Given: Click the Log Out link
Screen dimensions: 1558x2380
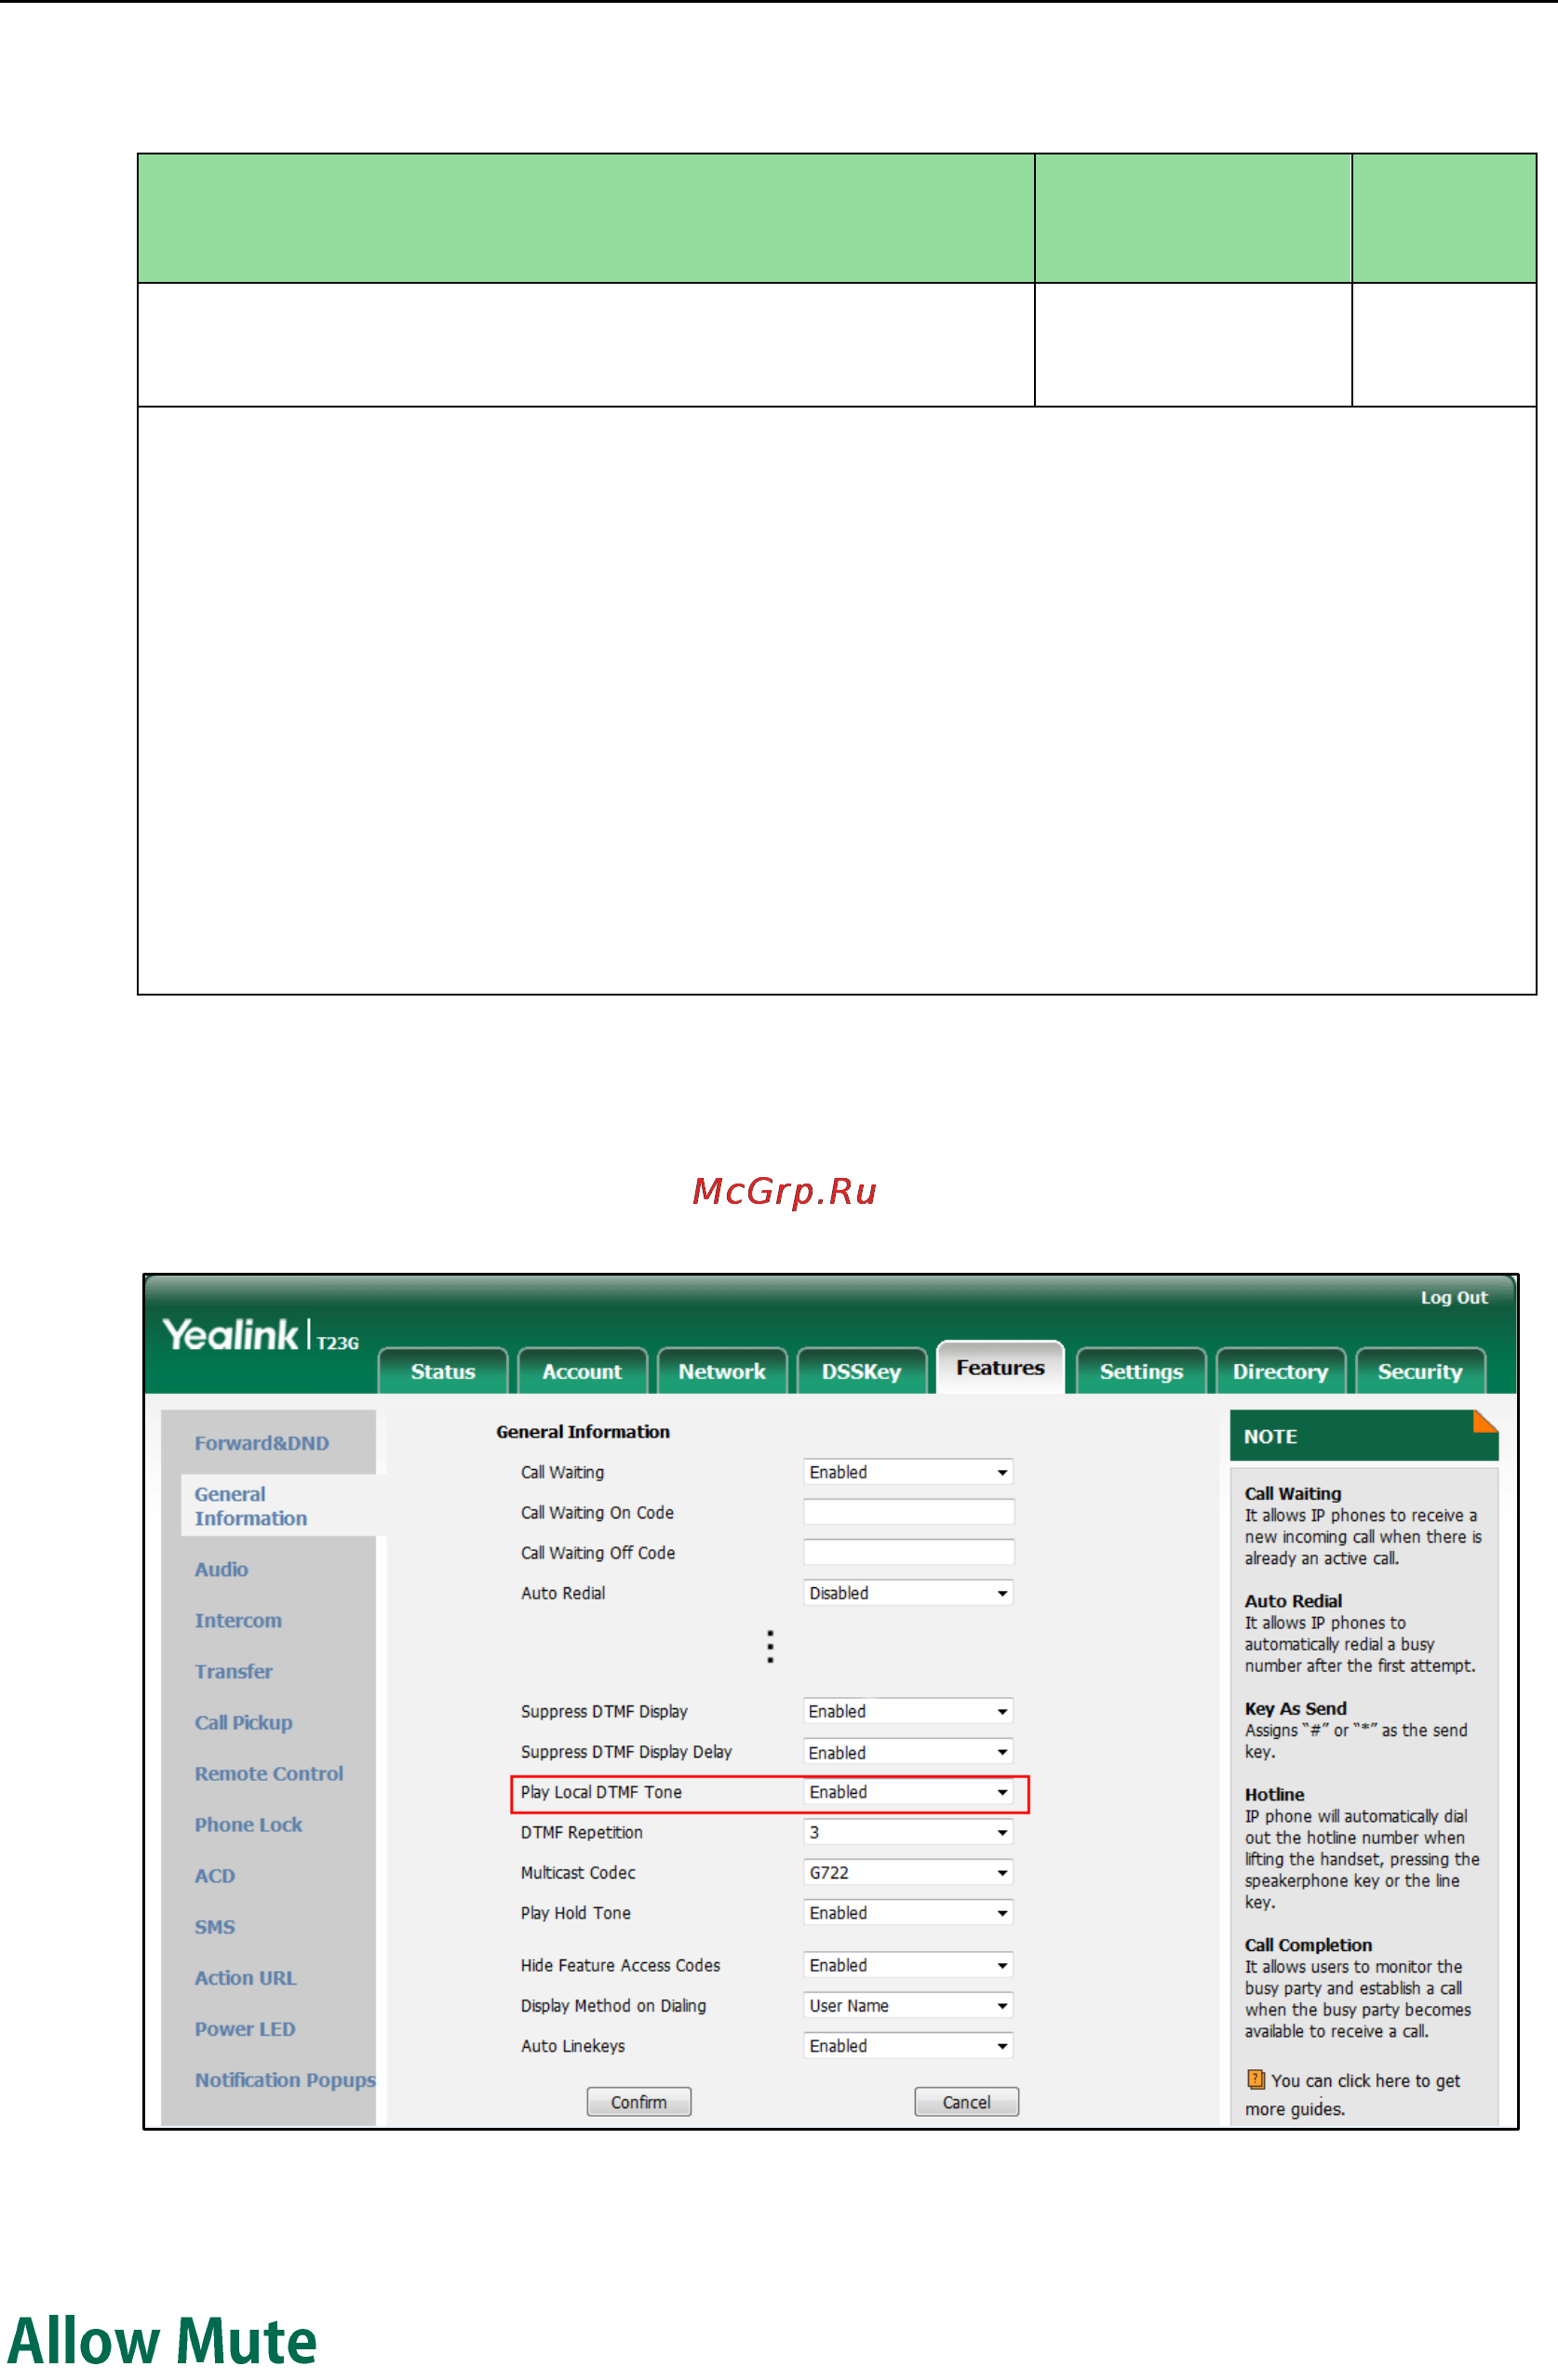Looking at the screenshot, I should pyautogui.click(x=1454, y=1297).
